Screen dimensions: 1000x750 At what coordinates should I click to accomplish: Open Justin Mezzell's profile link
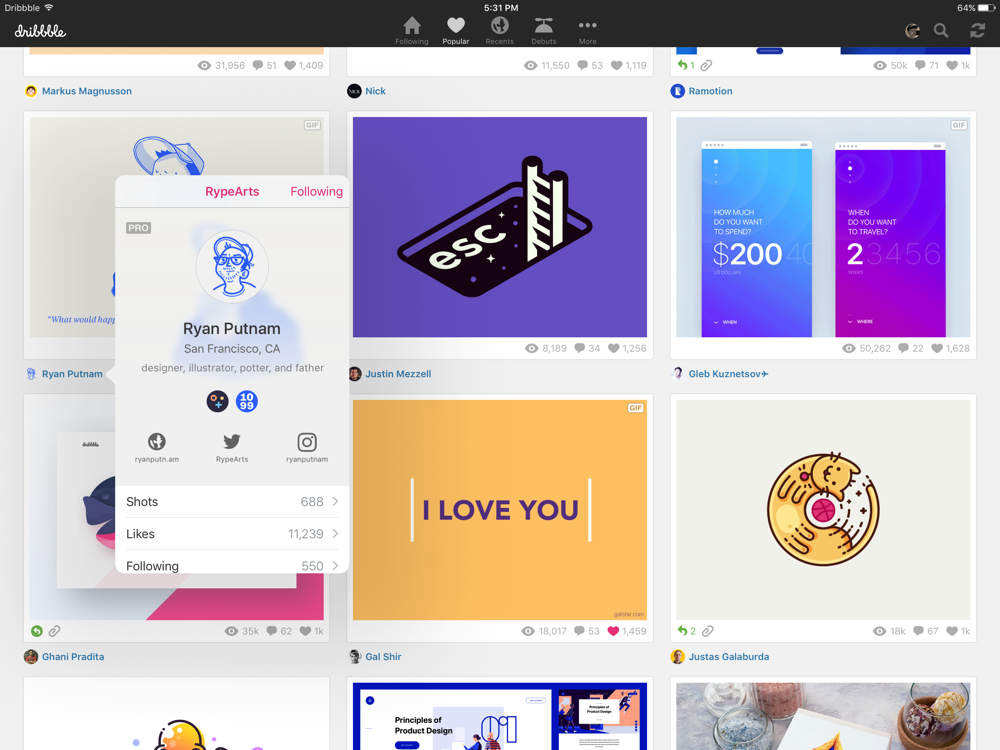point(397,374)
